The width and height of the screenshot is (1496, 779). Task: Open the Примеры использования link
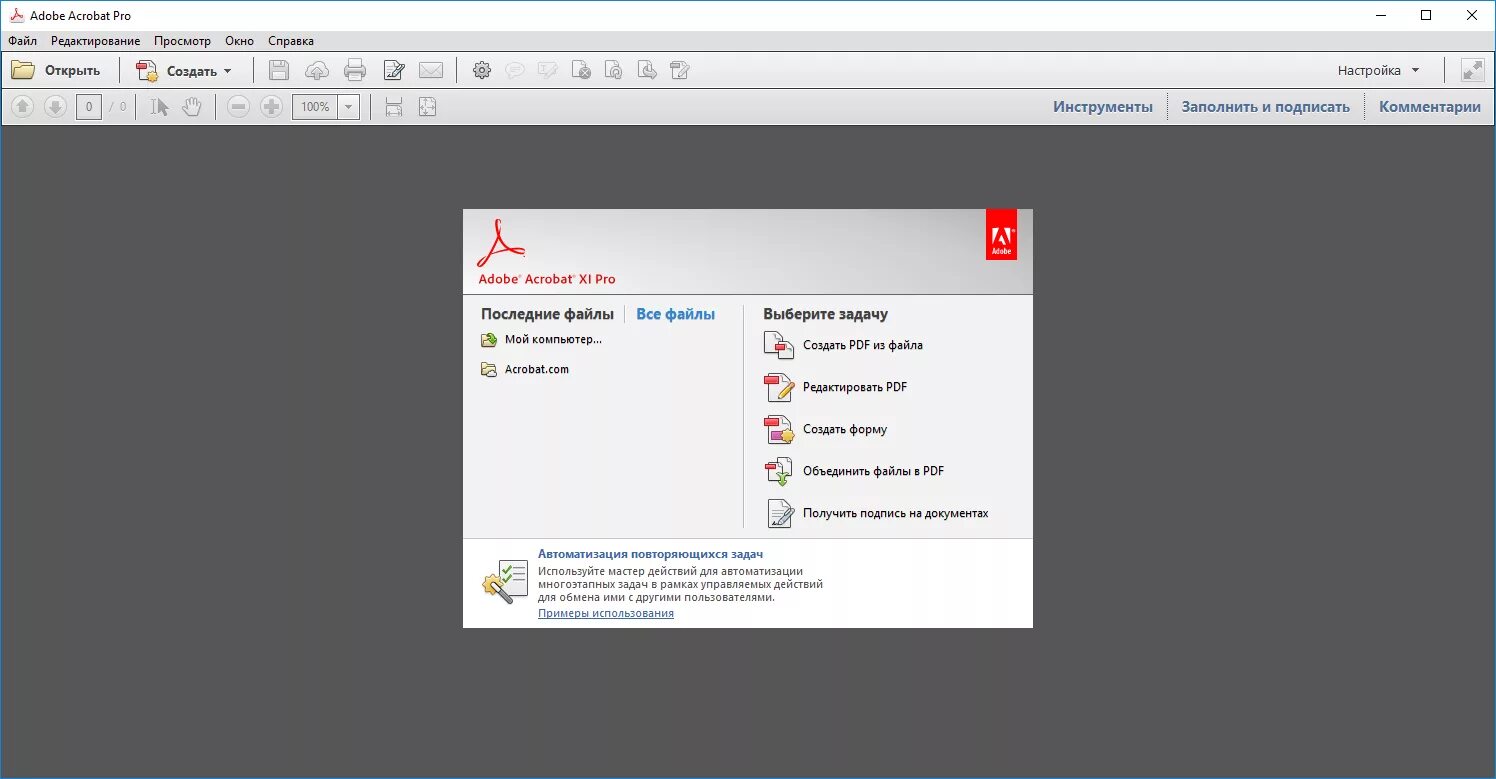pos(606,613)
